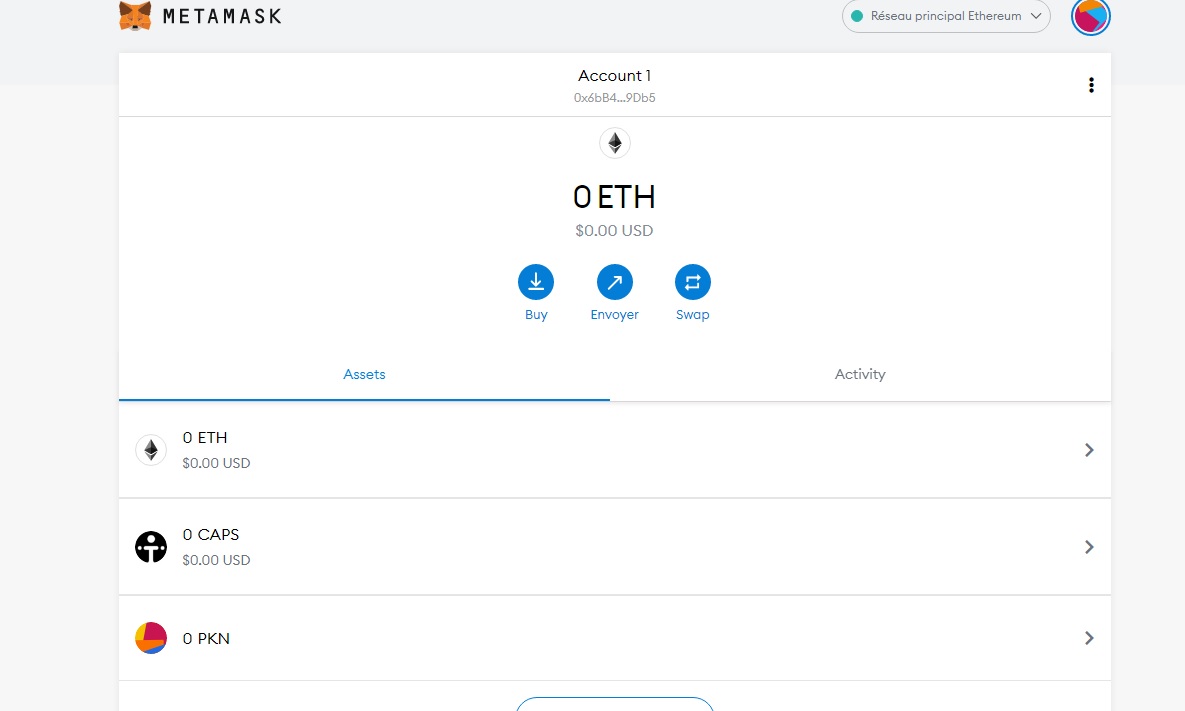This screenshot has width=1185, height=711.
Task: Click the green network status dot
Action: click(857, 16)
